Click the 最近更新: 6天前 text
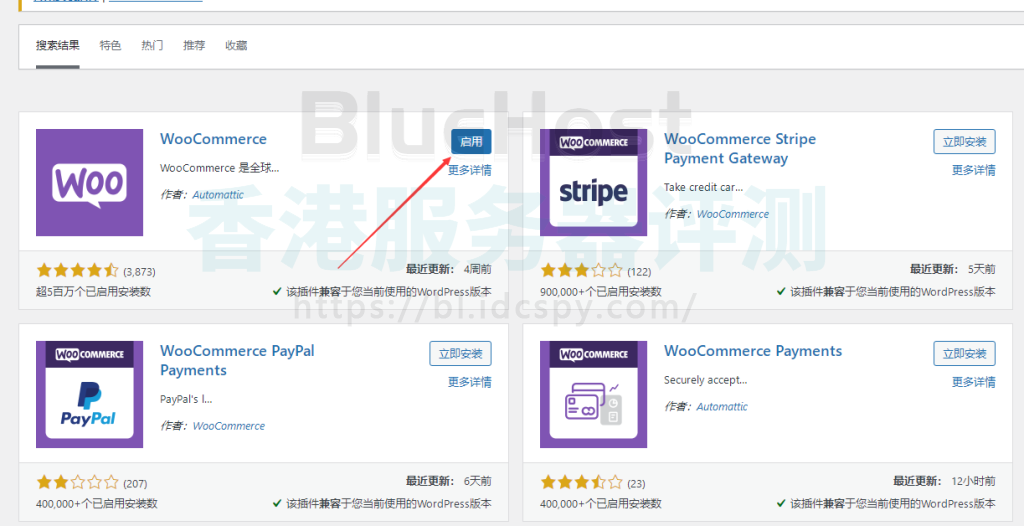Image resolution: width=1024 pixels, height=526 pixels. (449, 481)
